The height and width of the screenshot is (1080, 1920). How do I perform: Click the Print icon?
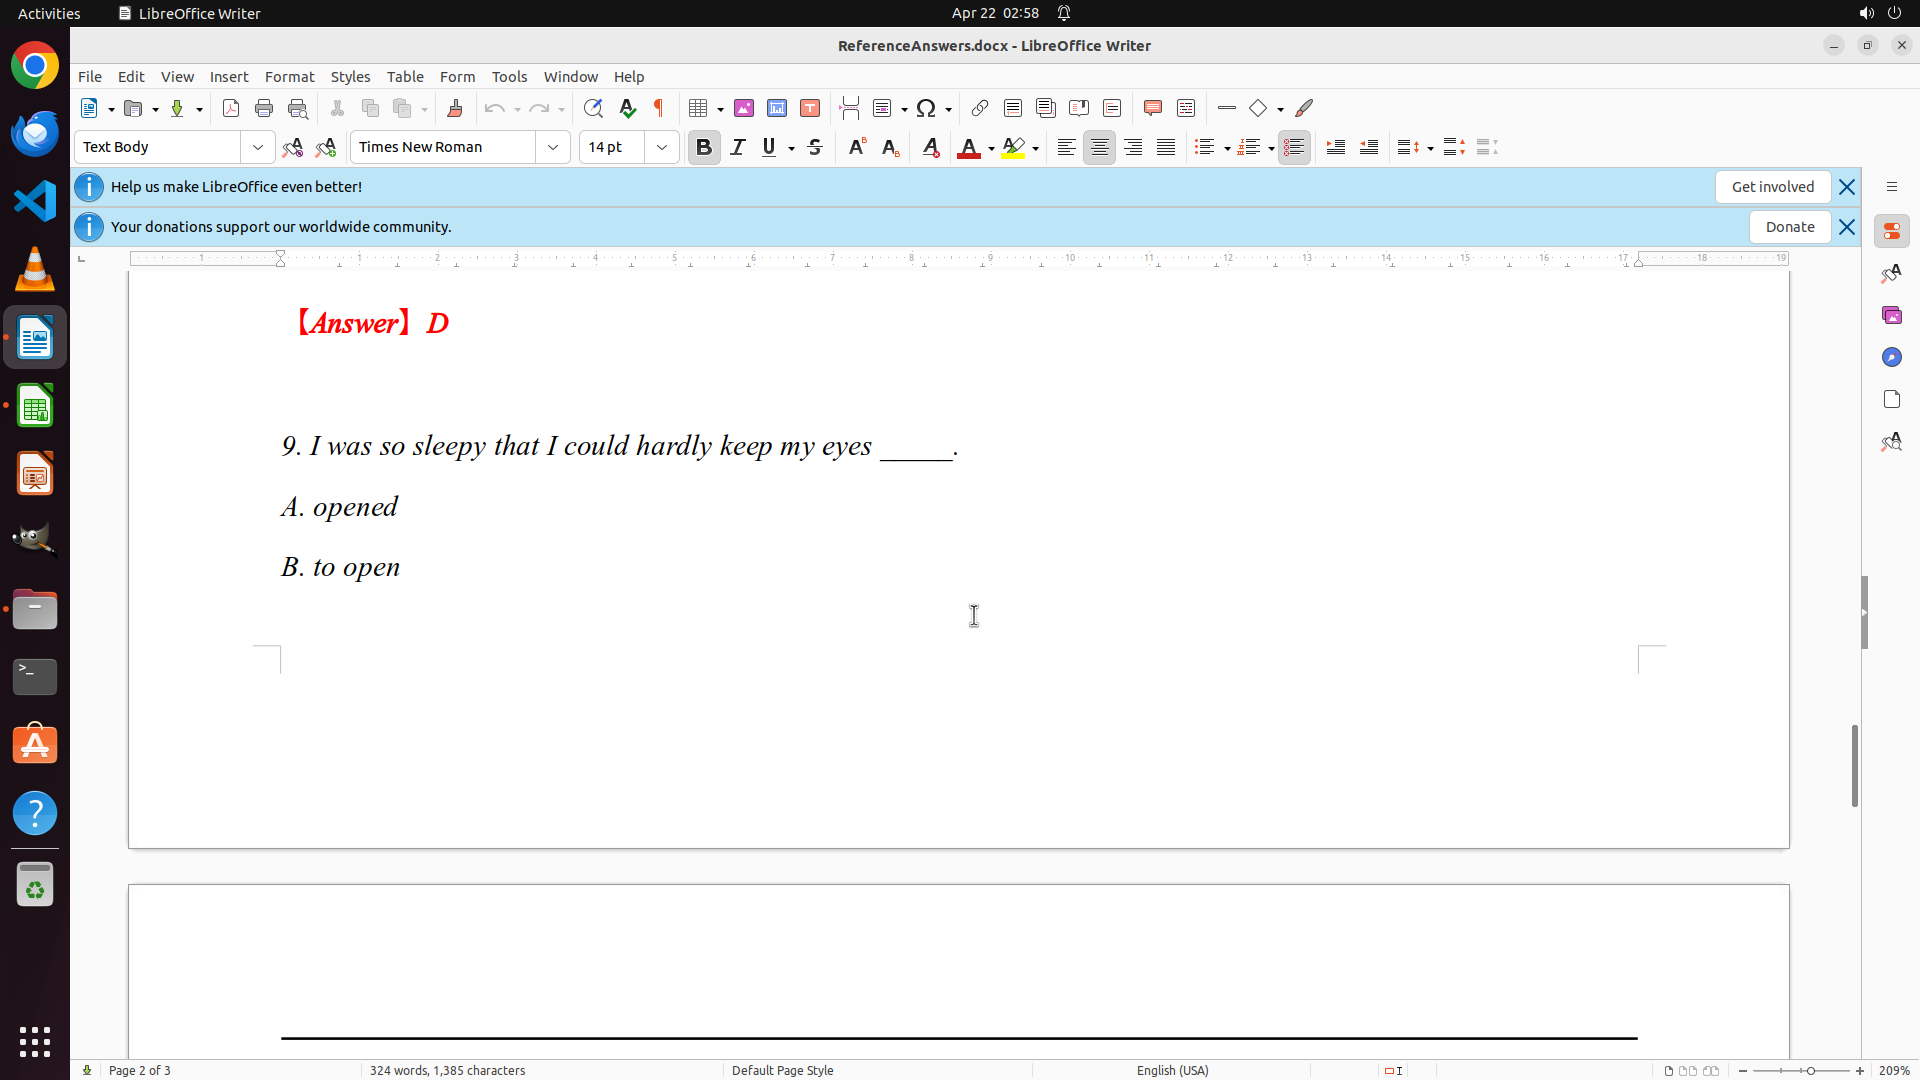tap(264, 108)
